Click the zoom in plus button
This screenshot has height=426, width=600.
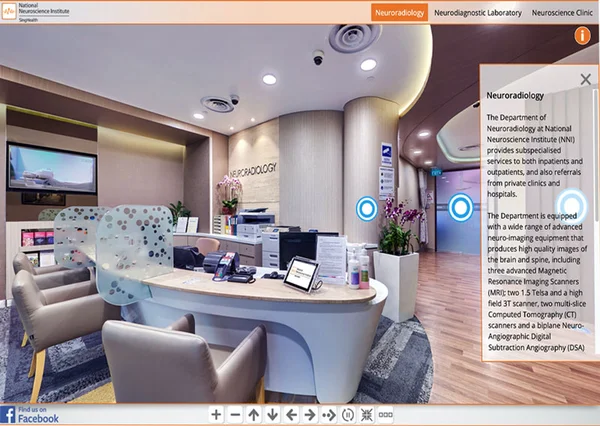[x=216, y=414]
